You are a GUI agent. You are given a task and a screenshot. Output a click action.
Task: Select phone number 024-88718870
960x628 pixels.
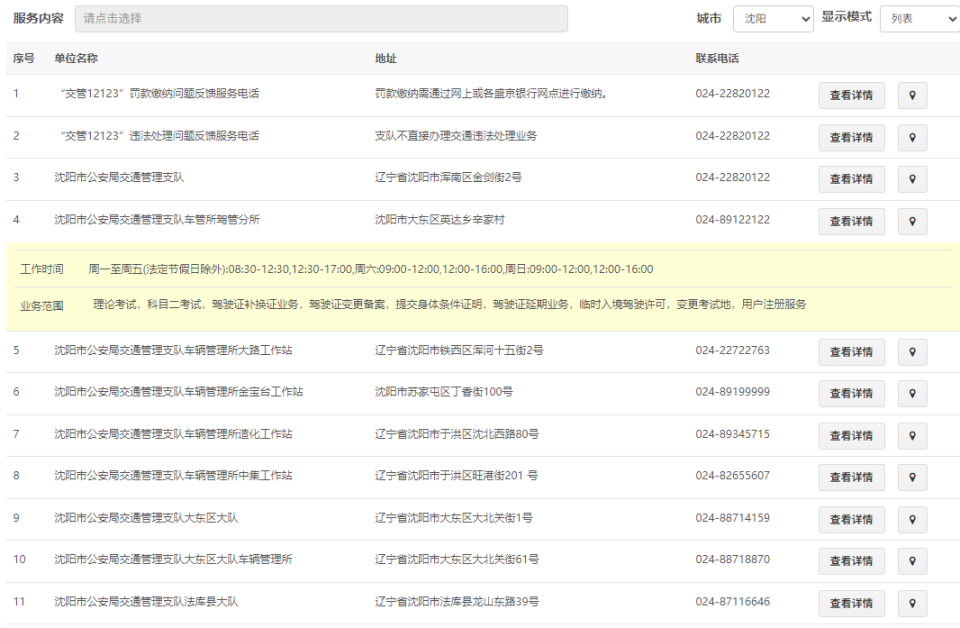(x=732, y=559)
